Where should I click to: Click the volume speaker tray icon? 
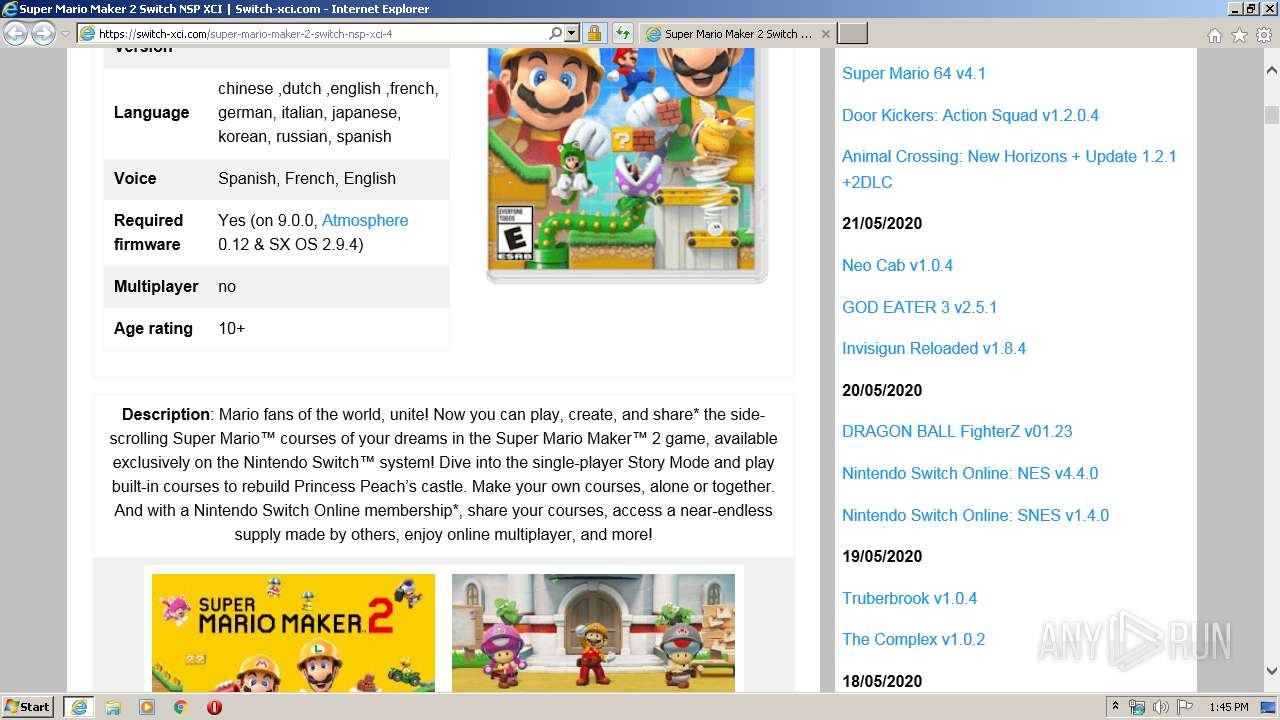pyautogui.click(x=1161, y=707)
